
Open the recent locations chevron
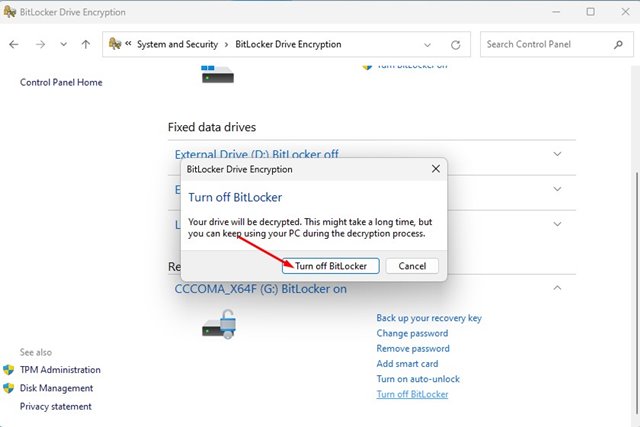(x=64, y=45)
